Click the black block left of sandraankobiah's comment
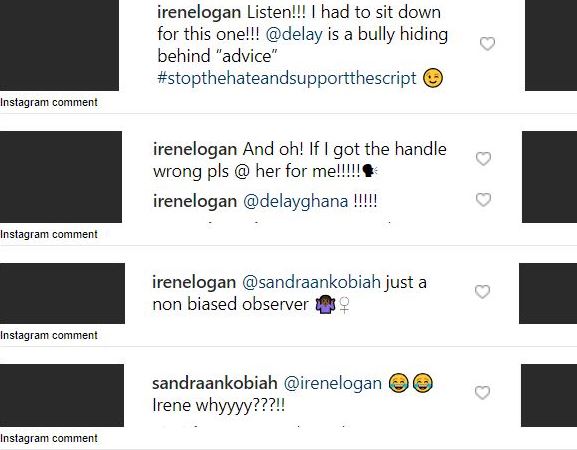577x450 pixels. [62, 396]
